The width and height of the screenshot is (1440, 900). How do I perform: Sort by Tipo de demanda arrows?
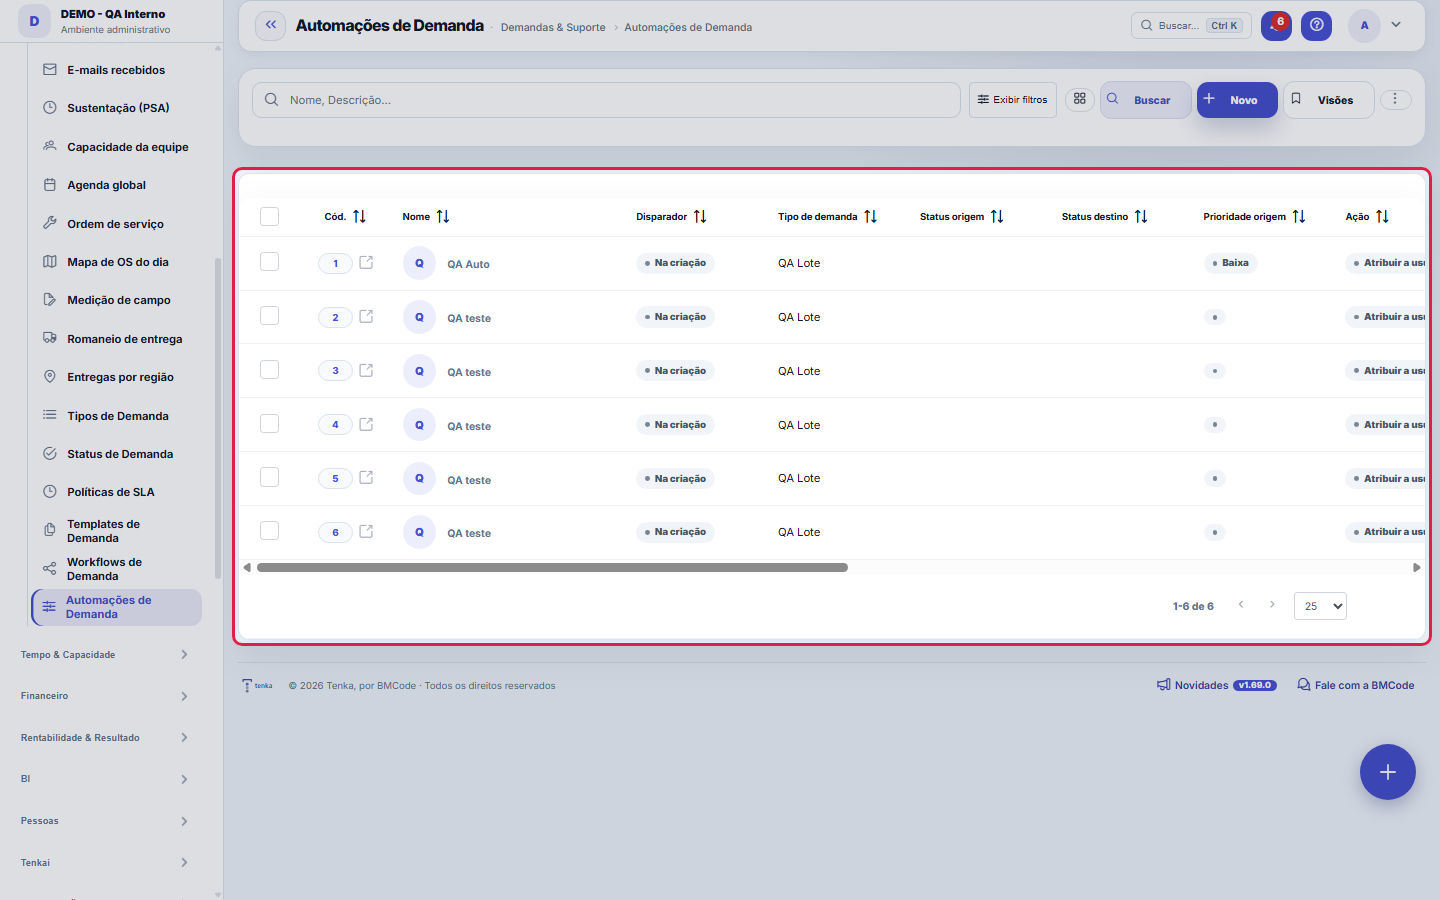coord(871,217)
